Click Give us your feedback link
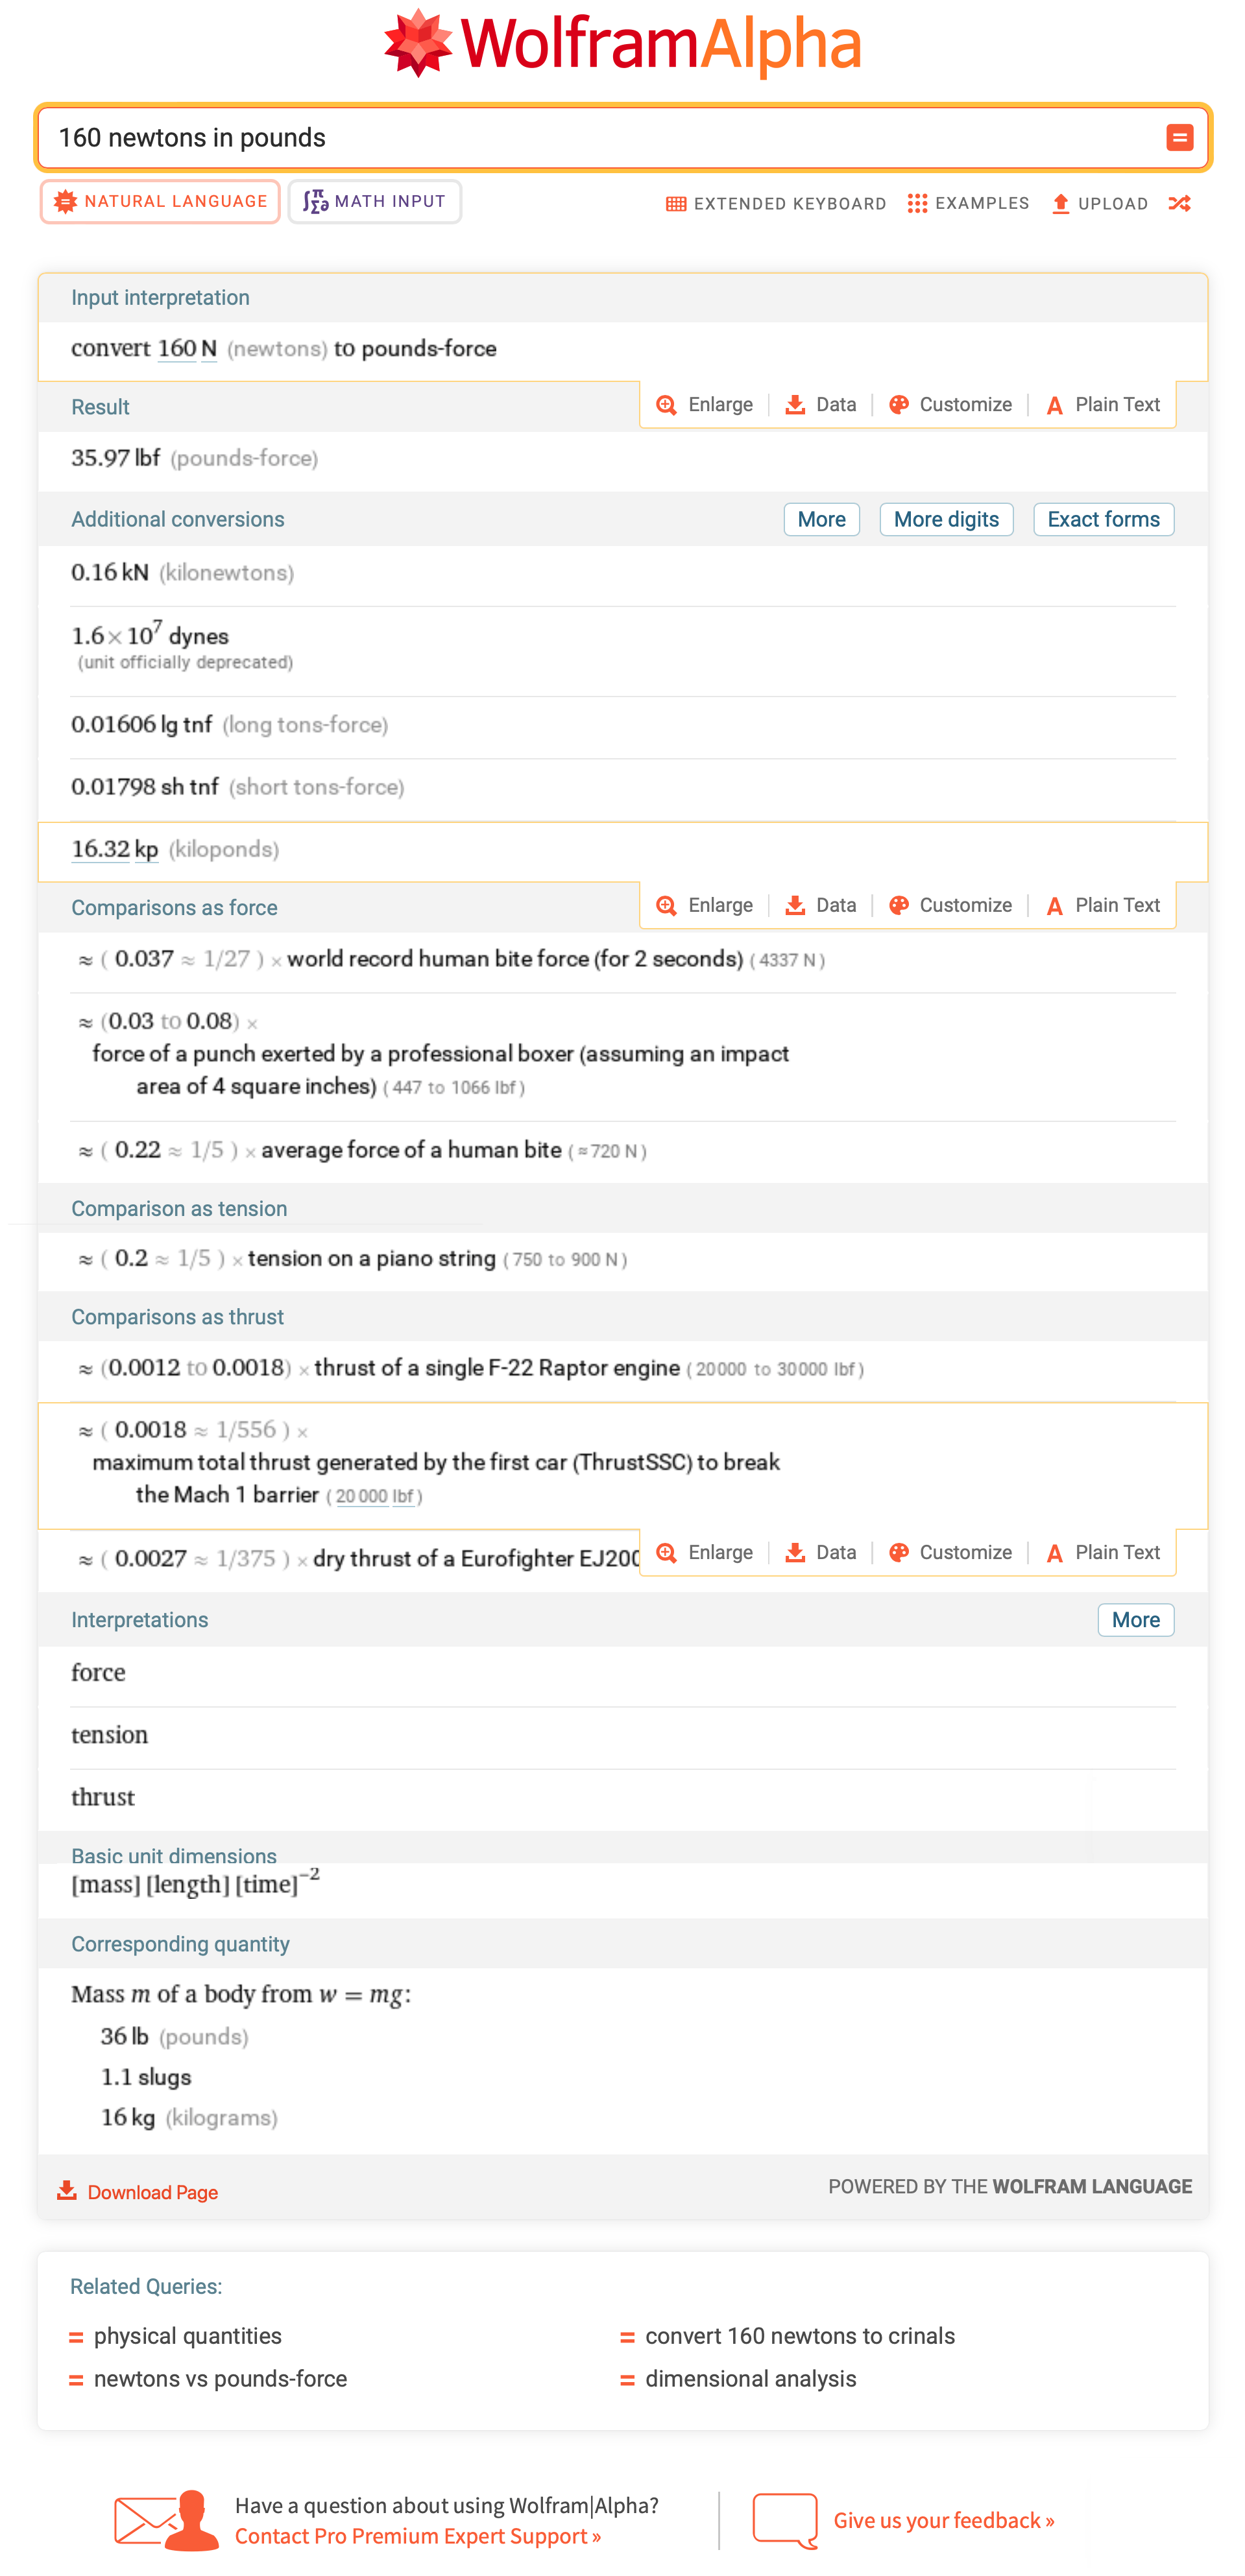This screenshot has width=1245, height=2576. click(x=943, y=2521)
